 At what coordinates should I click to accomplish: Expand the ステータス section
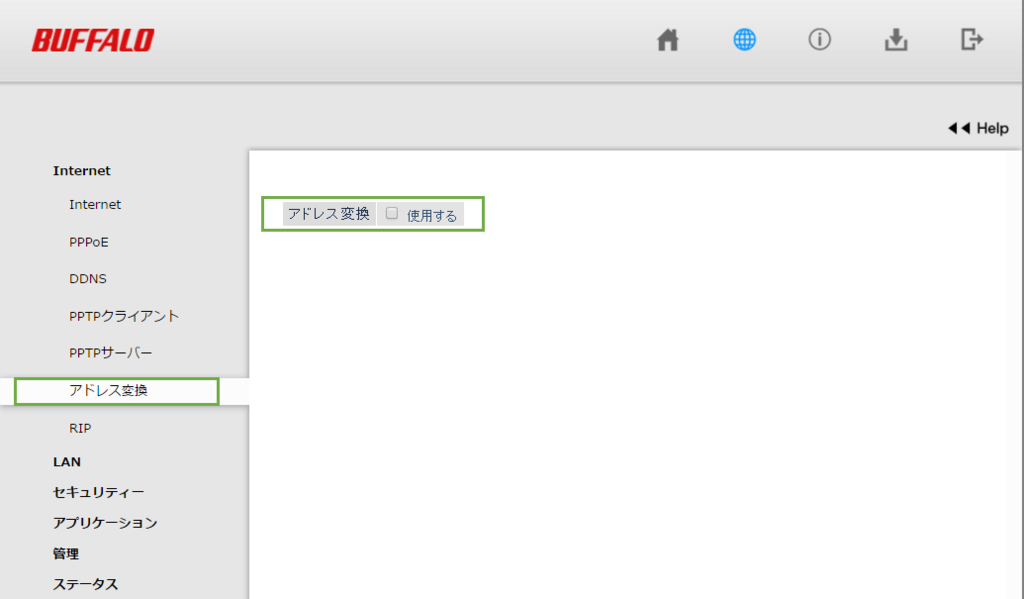[86, 584]
